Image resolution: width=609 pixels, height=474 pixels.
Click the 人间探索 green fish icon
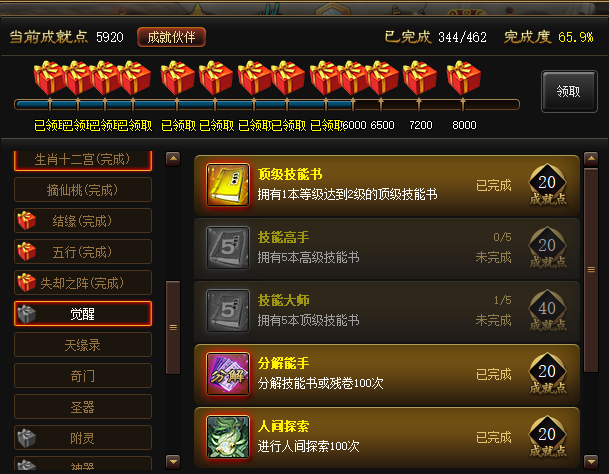tap(228, 437)
